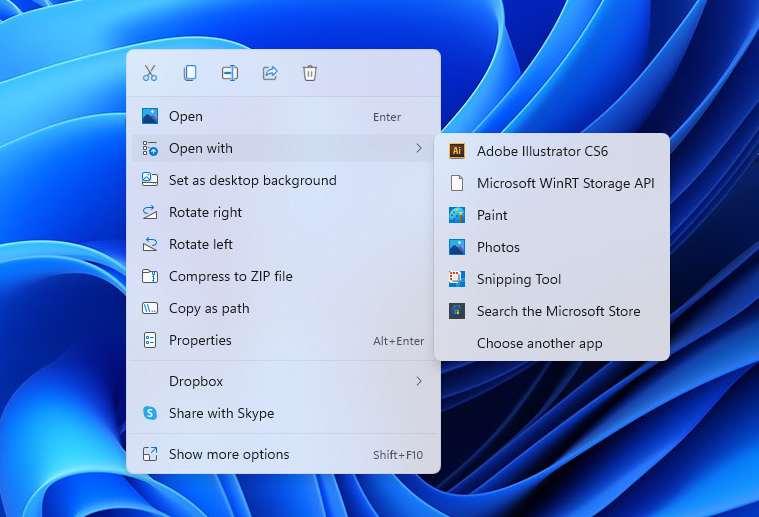Select Set as desktop background

(x=252, y=181)
